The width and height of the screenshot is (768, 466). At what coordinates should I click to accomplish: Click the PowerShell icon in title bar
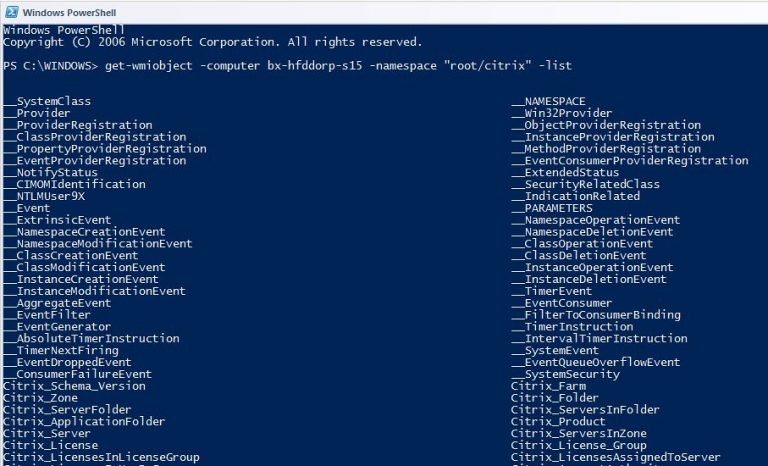tap(11, 12)
